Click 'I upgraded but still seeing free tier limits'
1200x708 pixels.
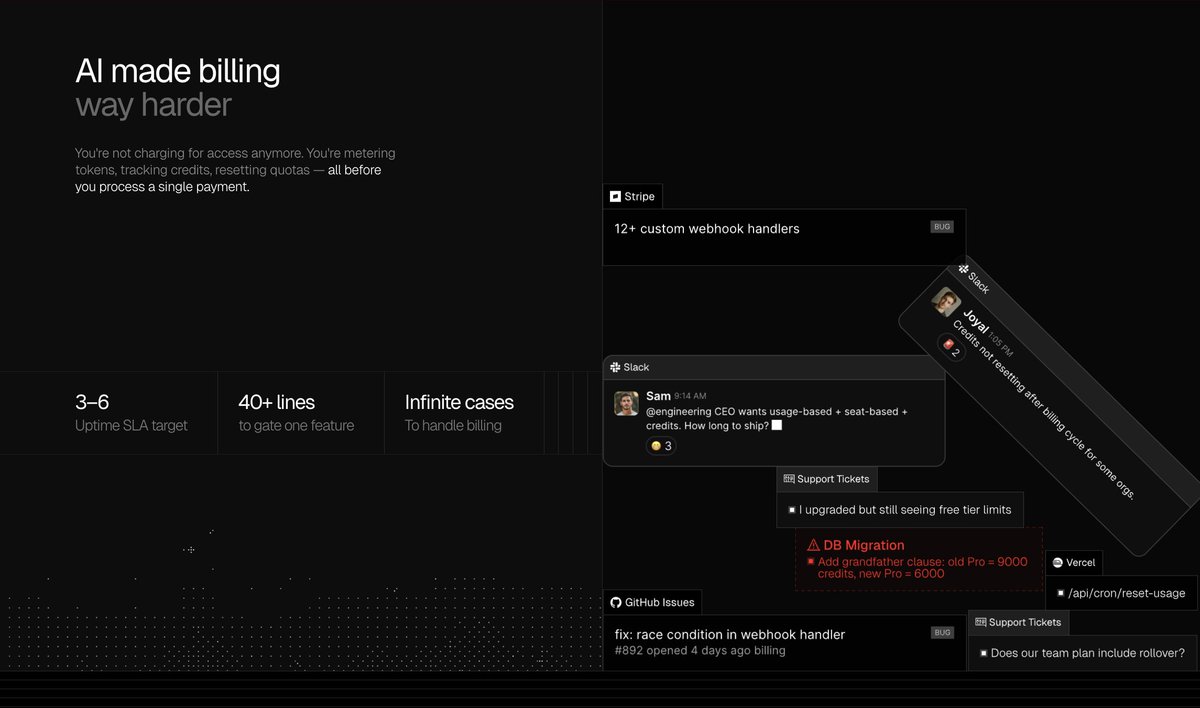[905, 510]
